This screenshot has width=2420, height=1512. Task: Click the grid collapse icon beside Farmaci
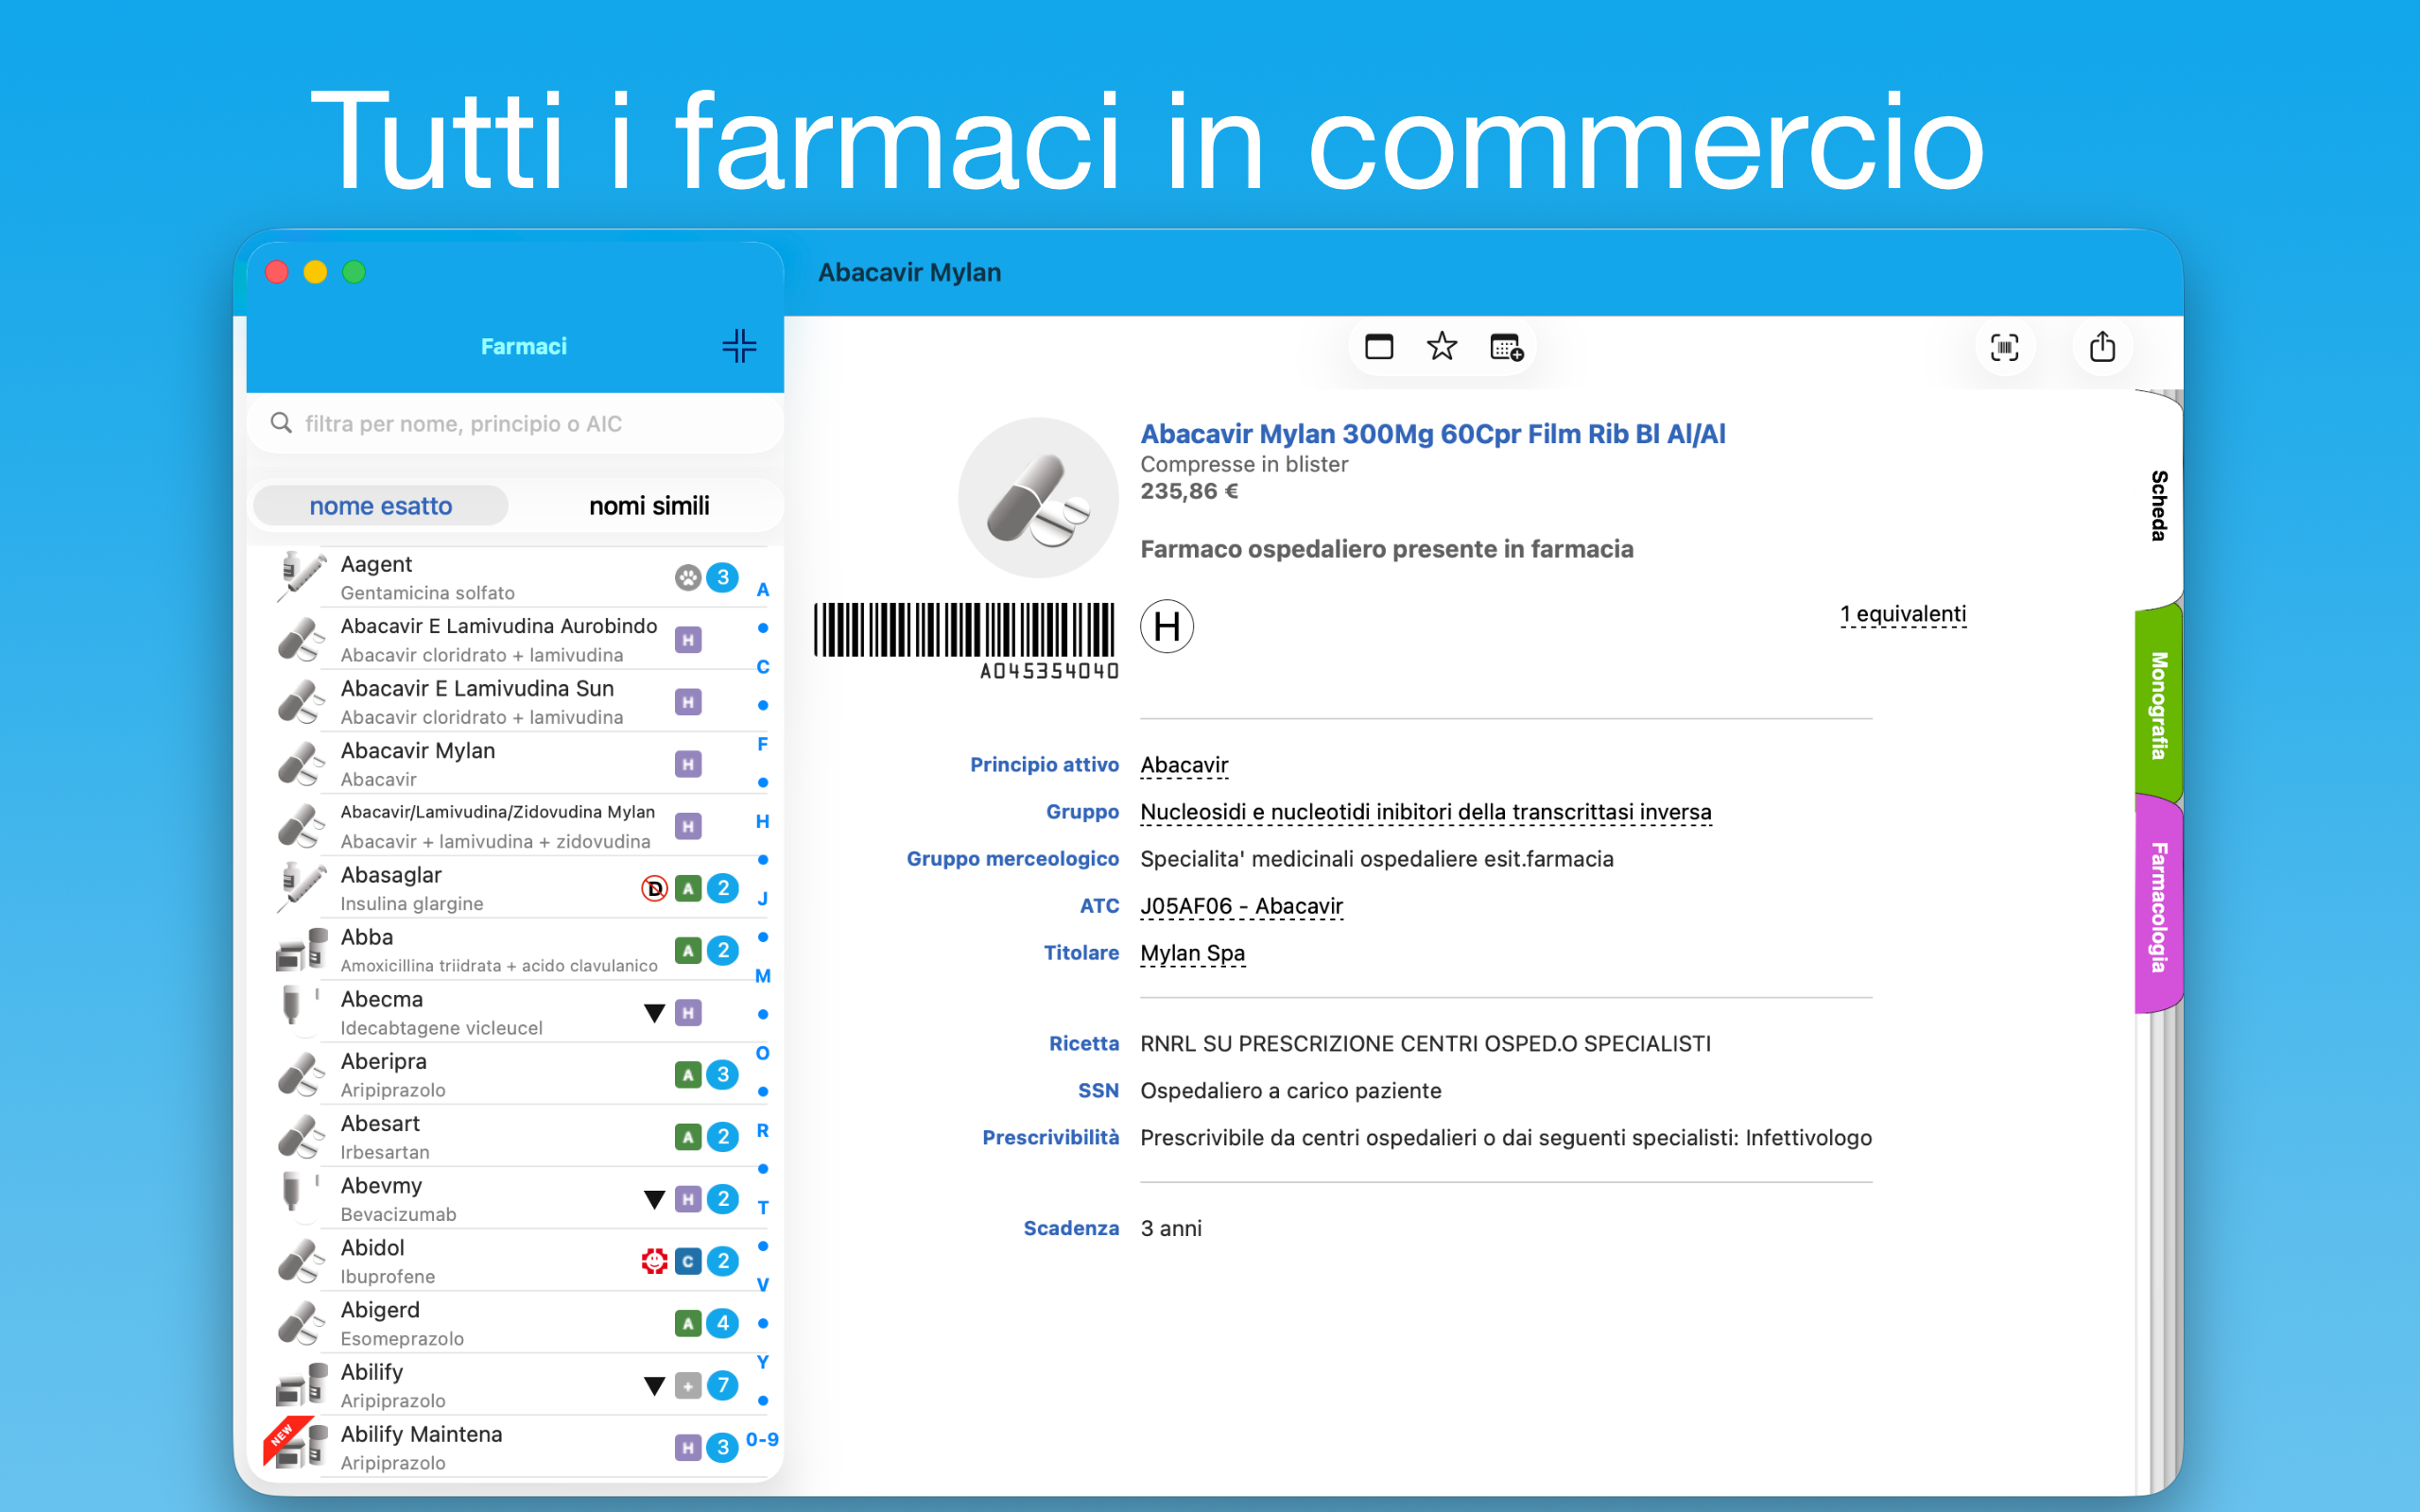[x=739, y=346]
